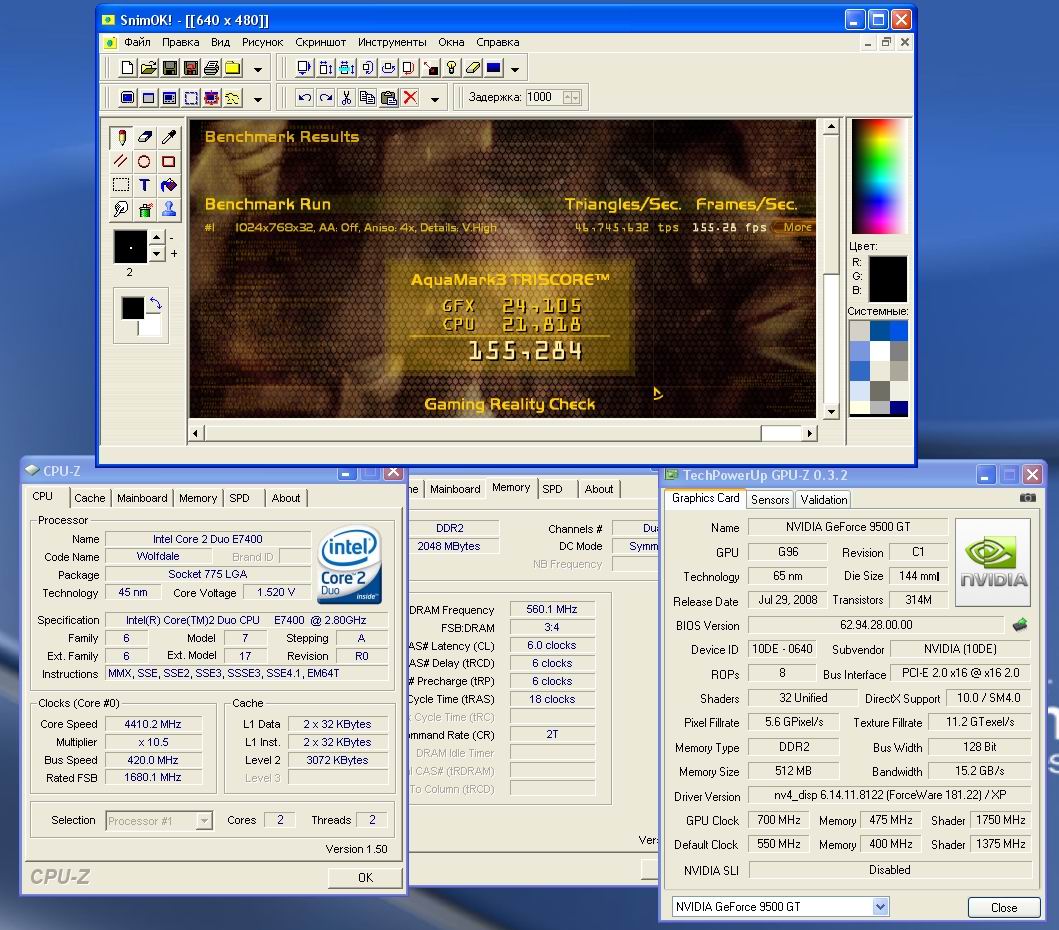Choose the Ellipse drawing tool

145,161
